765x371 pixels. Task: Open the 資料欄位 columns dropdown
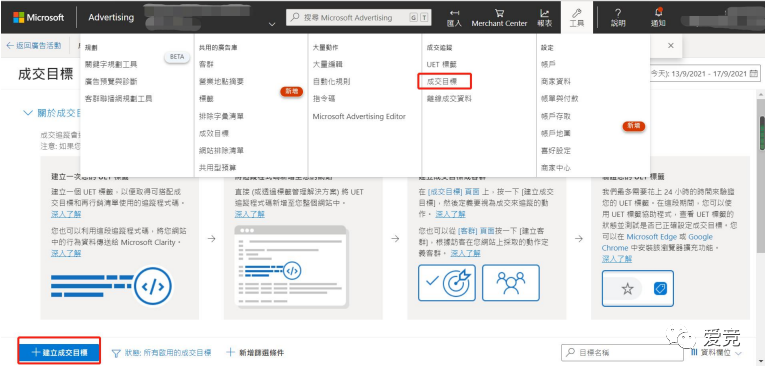pyautogui.click(x=716, y=352)
